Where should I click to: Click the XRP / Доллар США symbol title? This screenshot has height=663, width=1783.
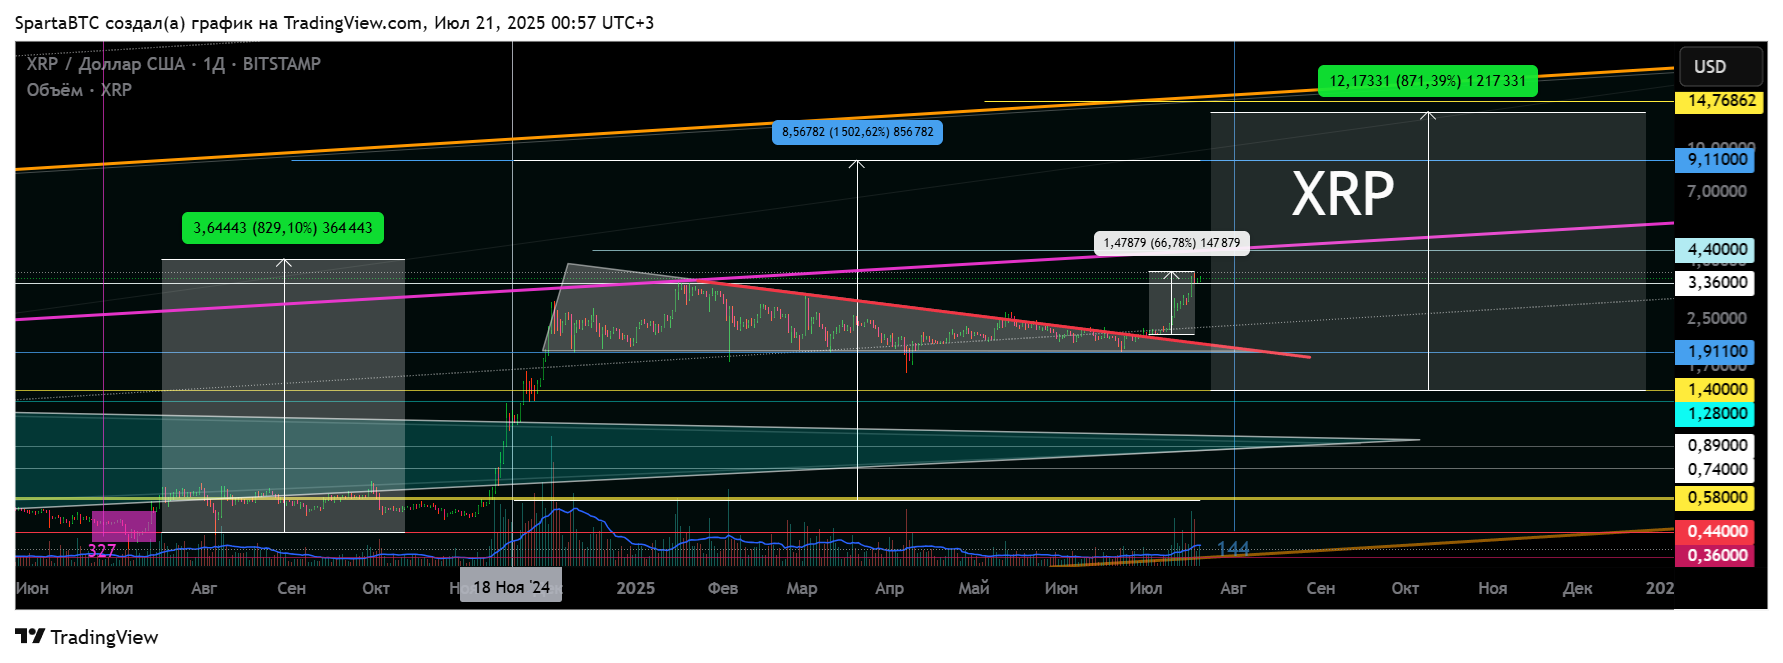tap(174, 64)
